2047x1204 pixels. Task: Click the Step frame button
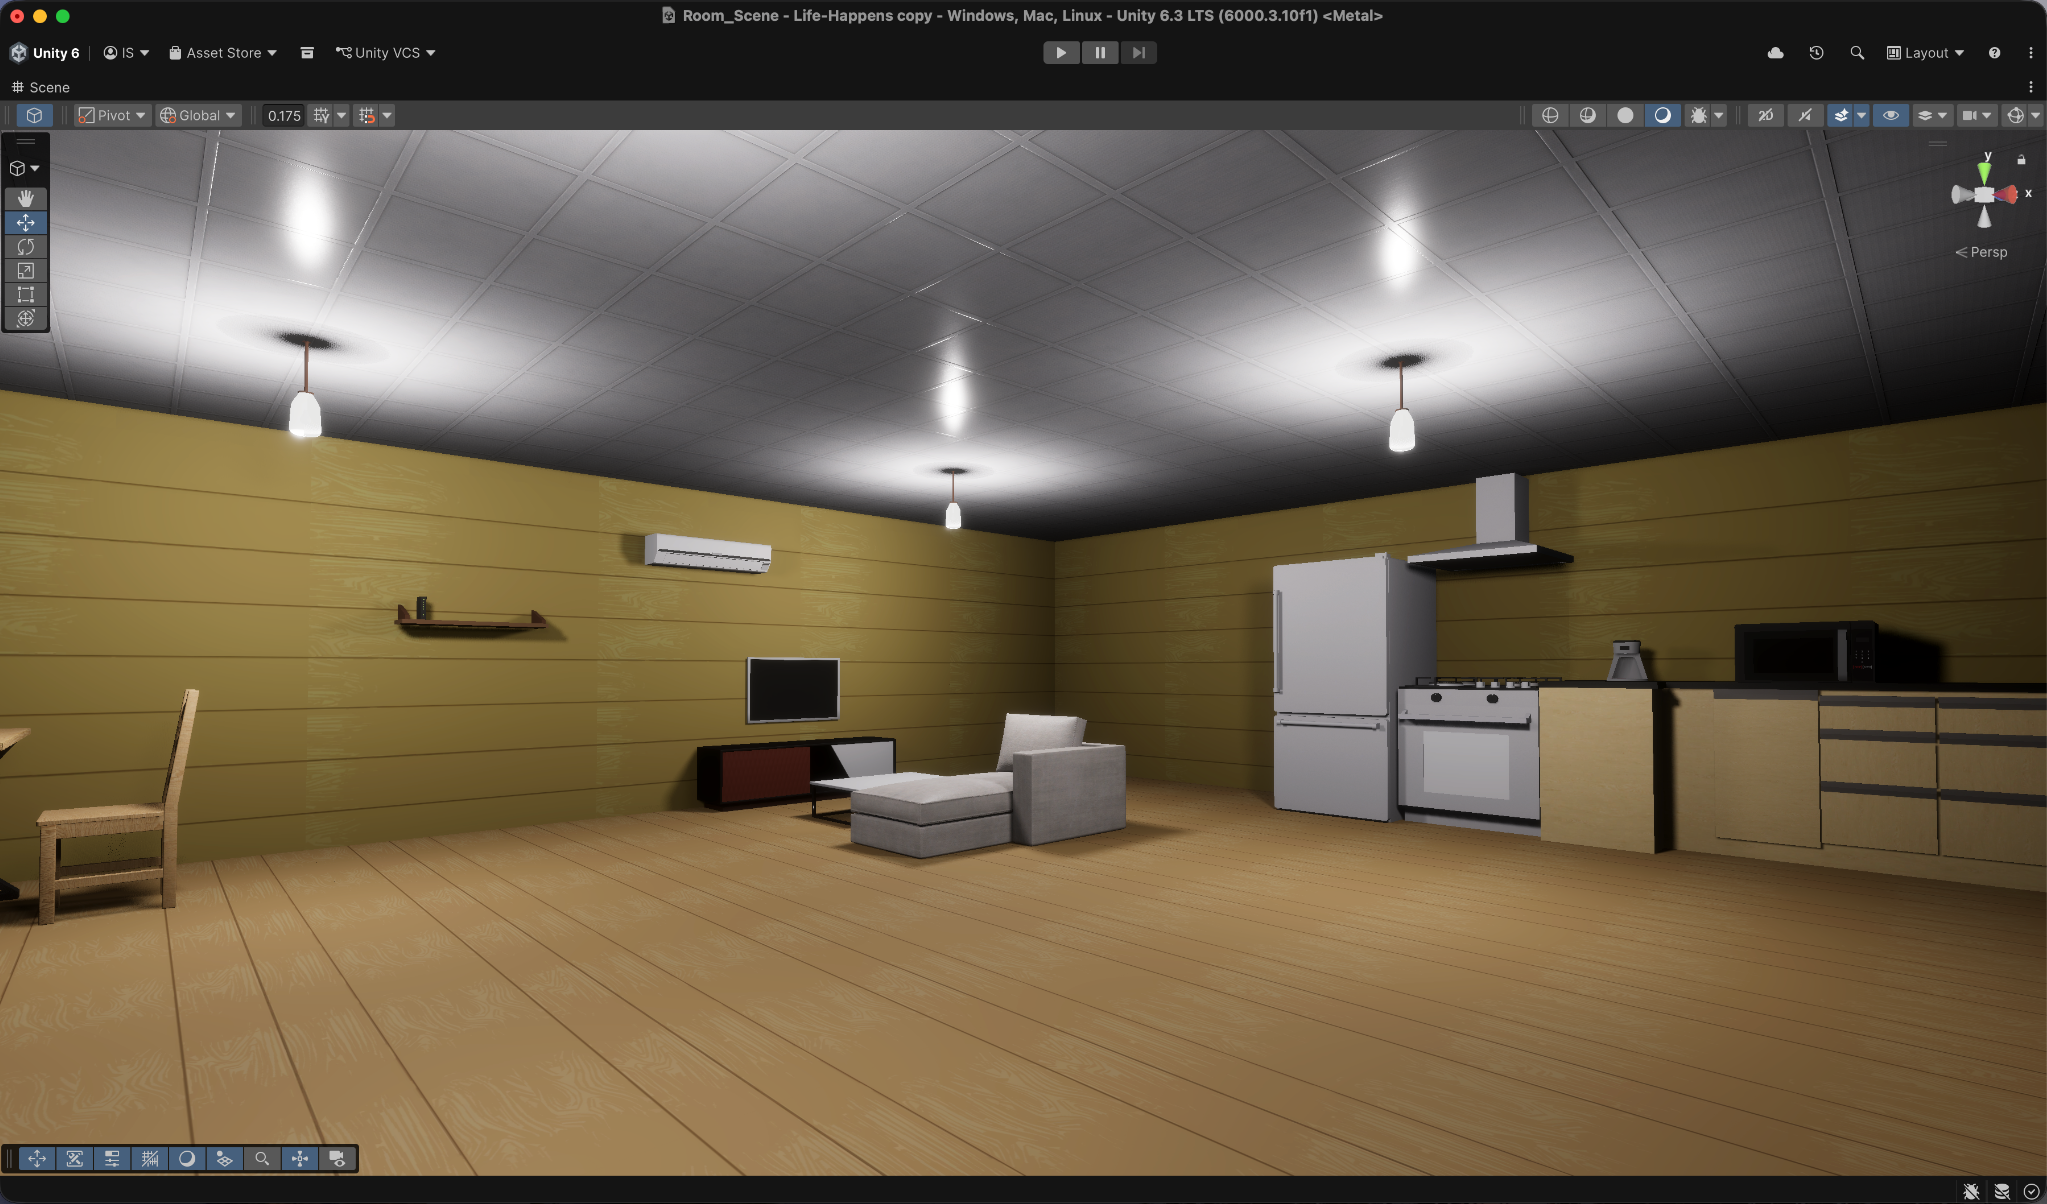[1138, 53]
